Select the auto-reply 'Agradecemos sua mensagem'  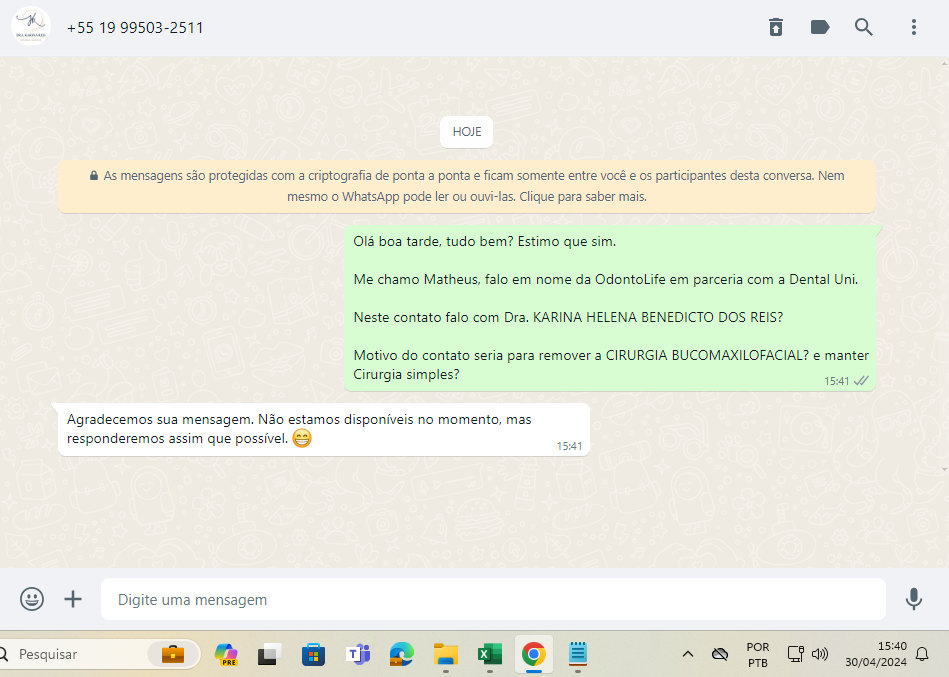[x=324, y=429]
